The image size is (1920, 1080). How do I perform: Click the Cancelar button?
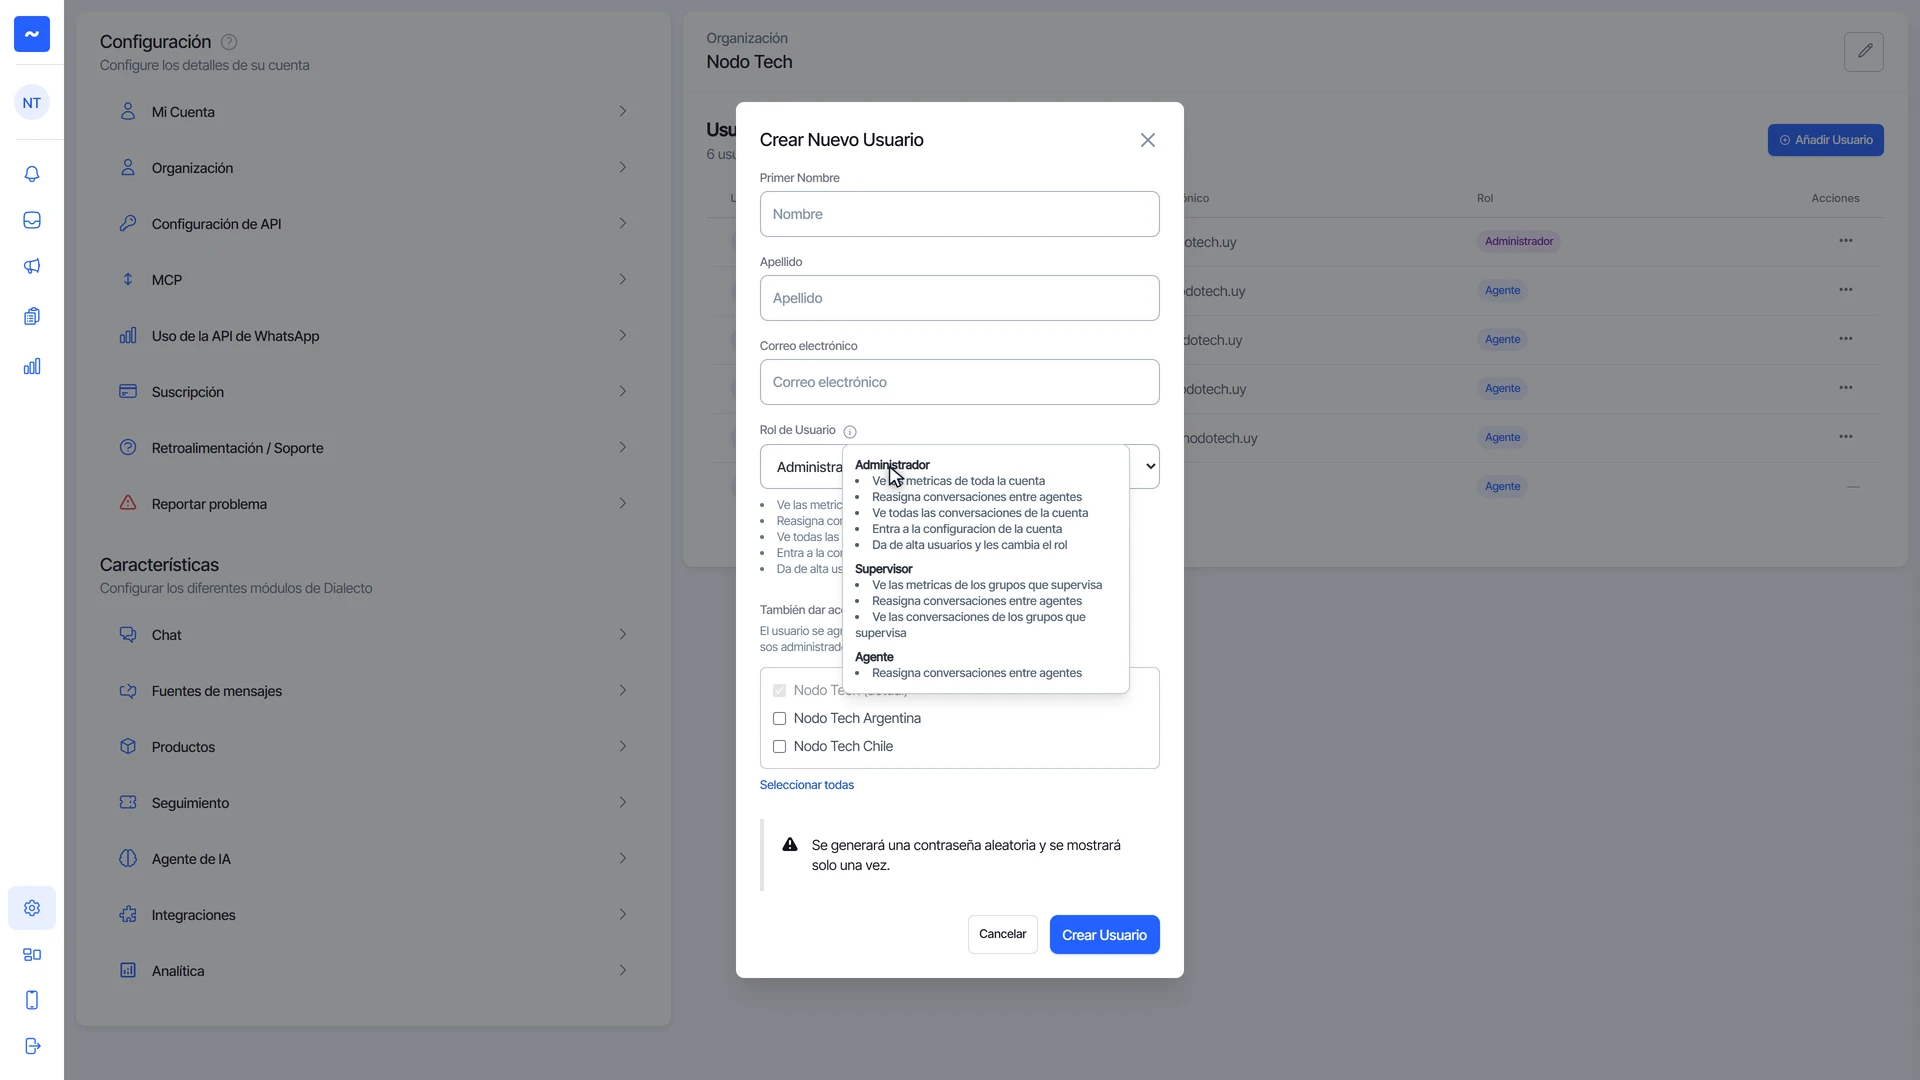point(1002,935)
